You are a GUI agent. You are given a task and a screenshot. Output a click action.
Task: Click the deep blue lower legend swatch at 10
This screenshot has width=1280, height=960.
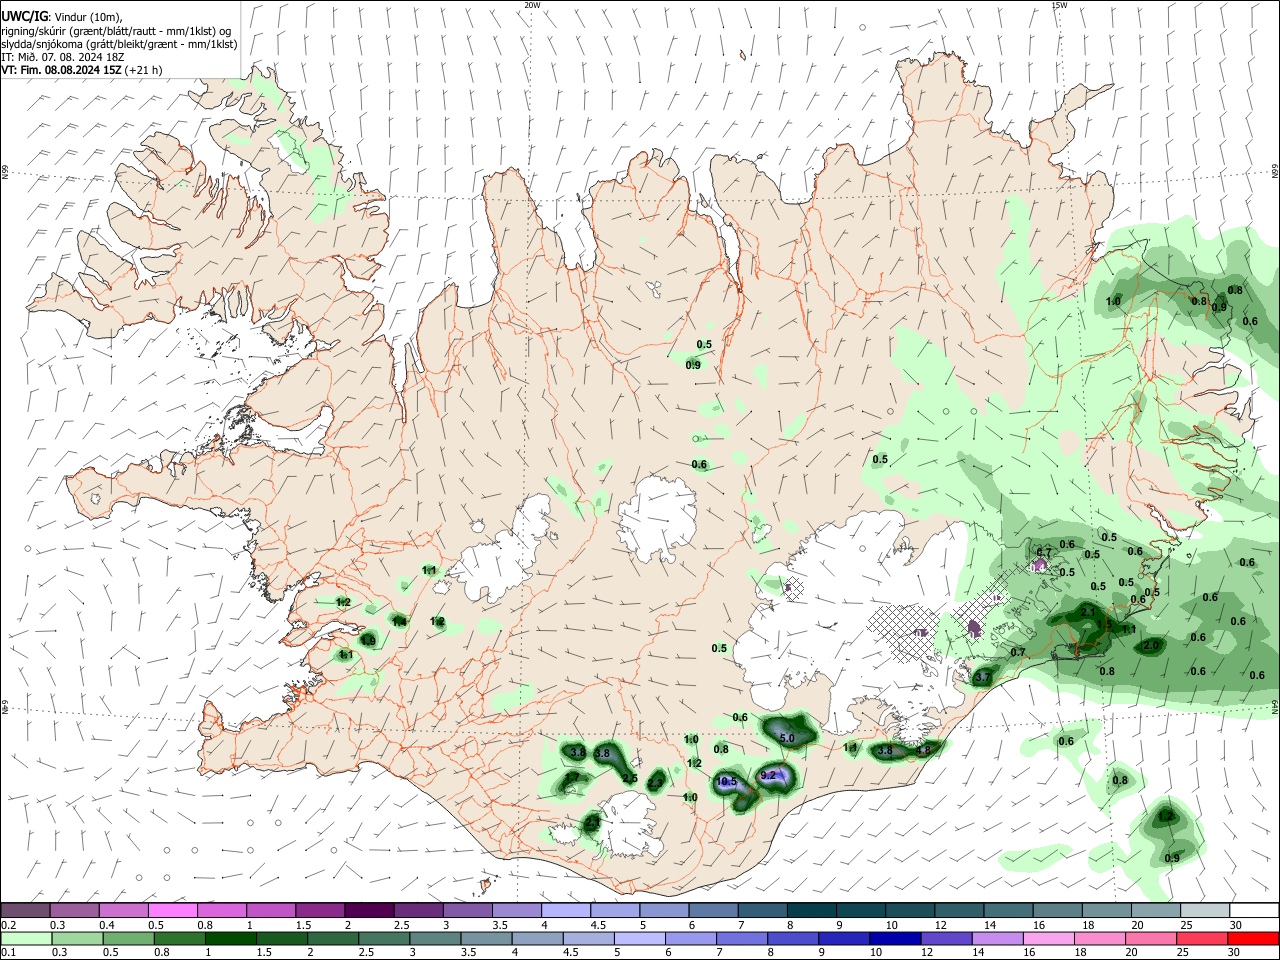point(895,938)
